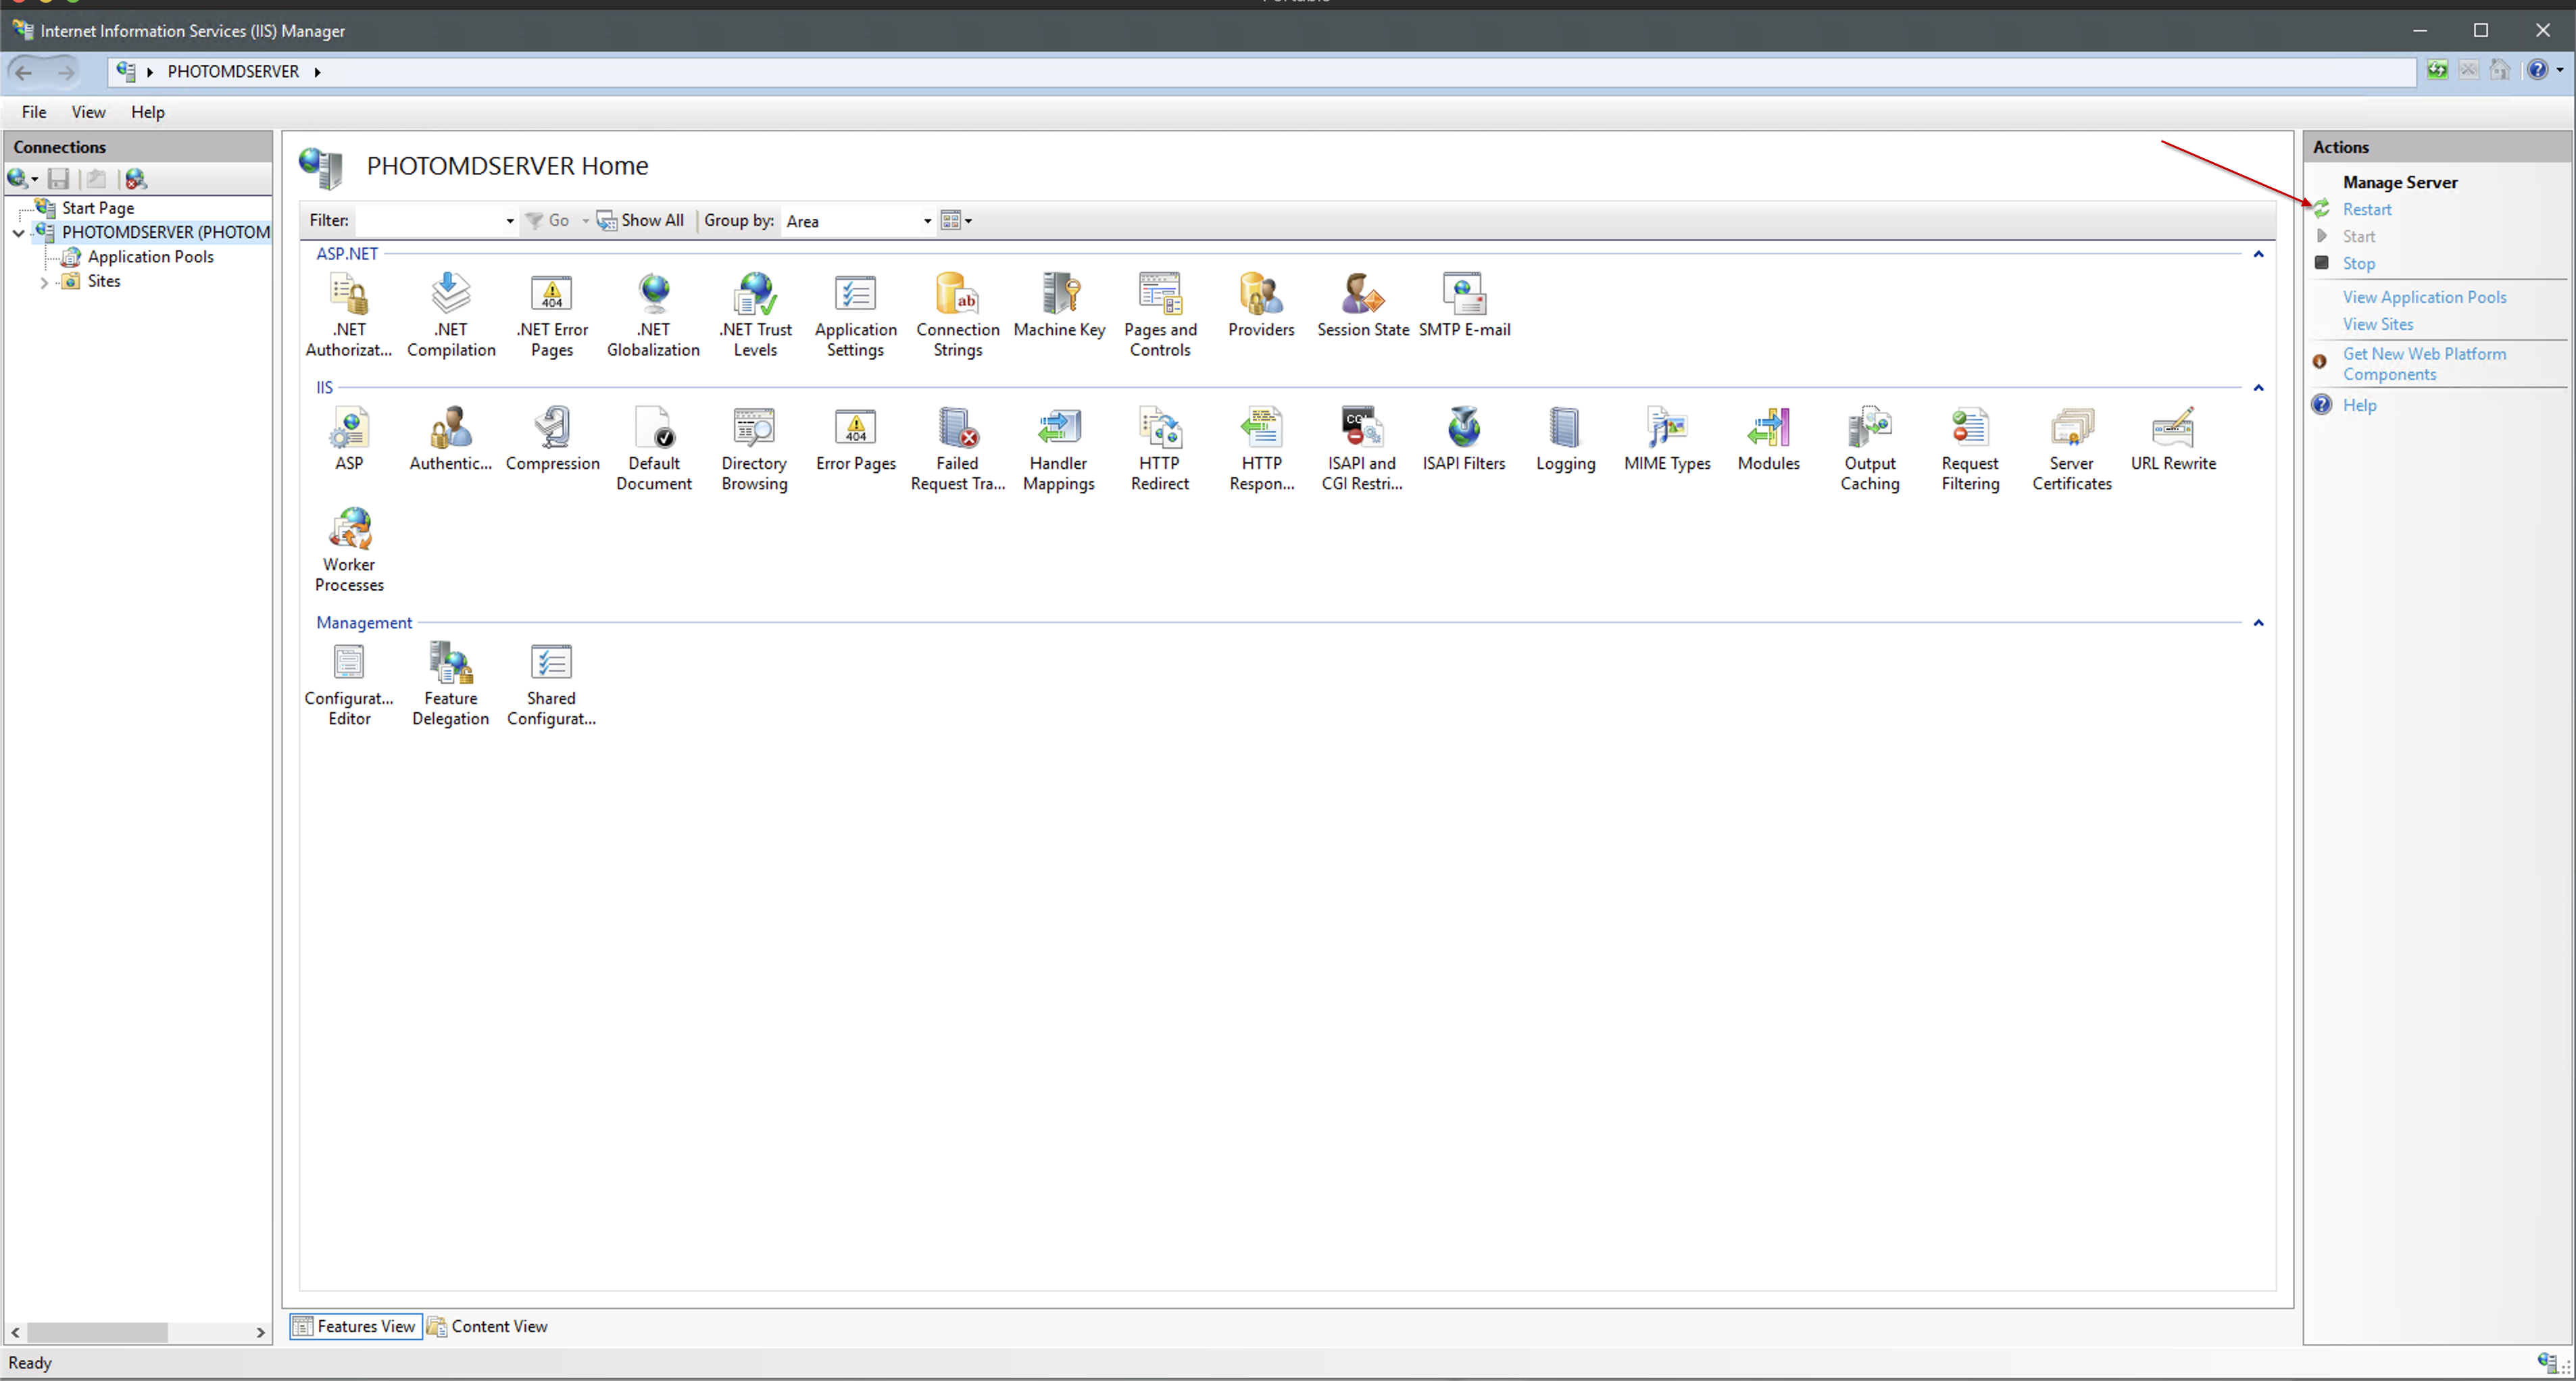
Task: Open the Providers feature
Action: coord(1261,304)
